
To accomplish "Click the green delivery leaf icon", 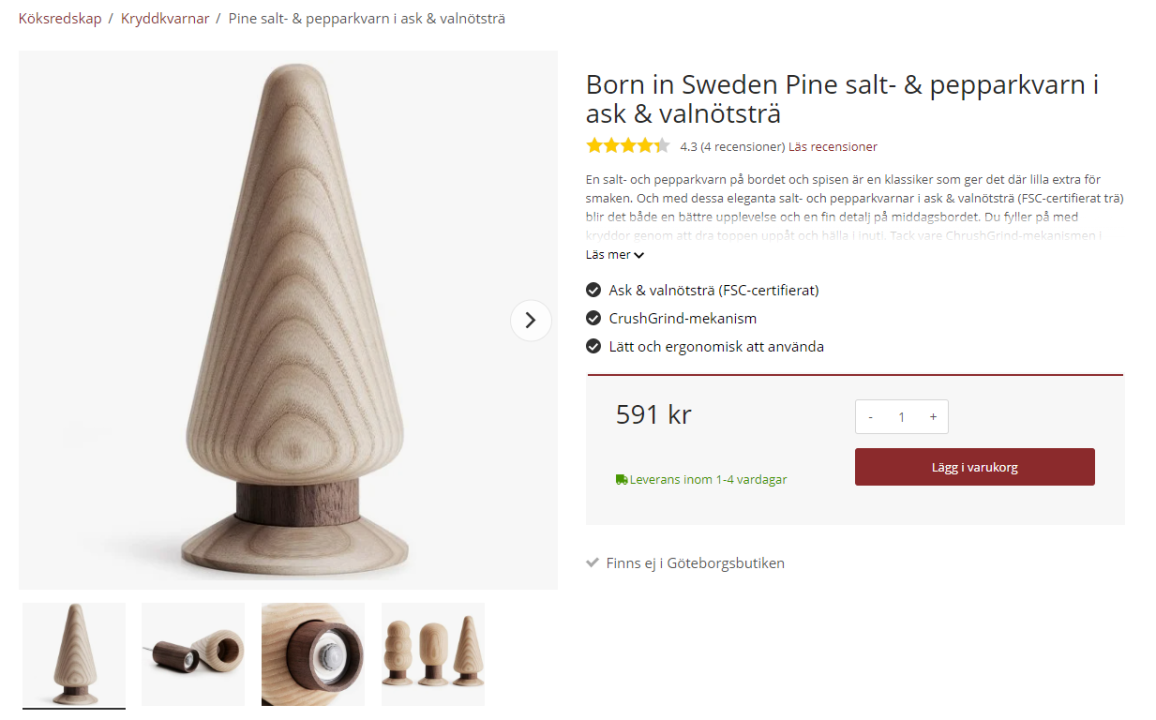I will [622, 479].
